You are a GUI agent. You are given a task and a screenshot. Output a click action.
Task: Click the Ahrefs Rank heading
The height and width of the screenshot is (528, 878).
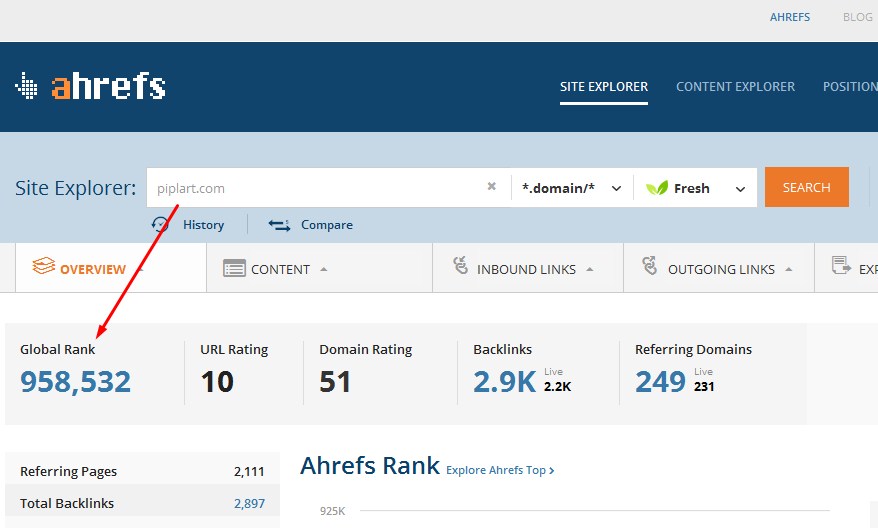click(370, 466)
